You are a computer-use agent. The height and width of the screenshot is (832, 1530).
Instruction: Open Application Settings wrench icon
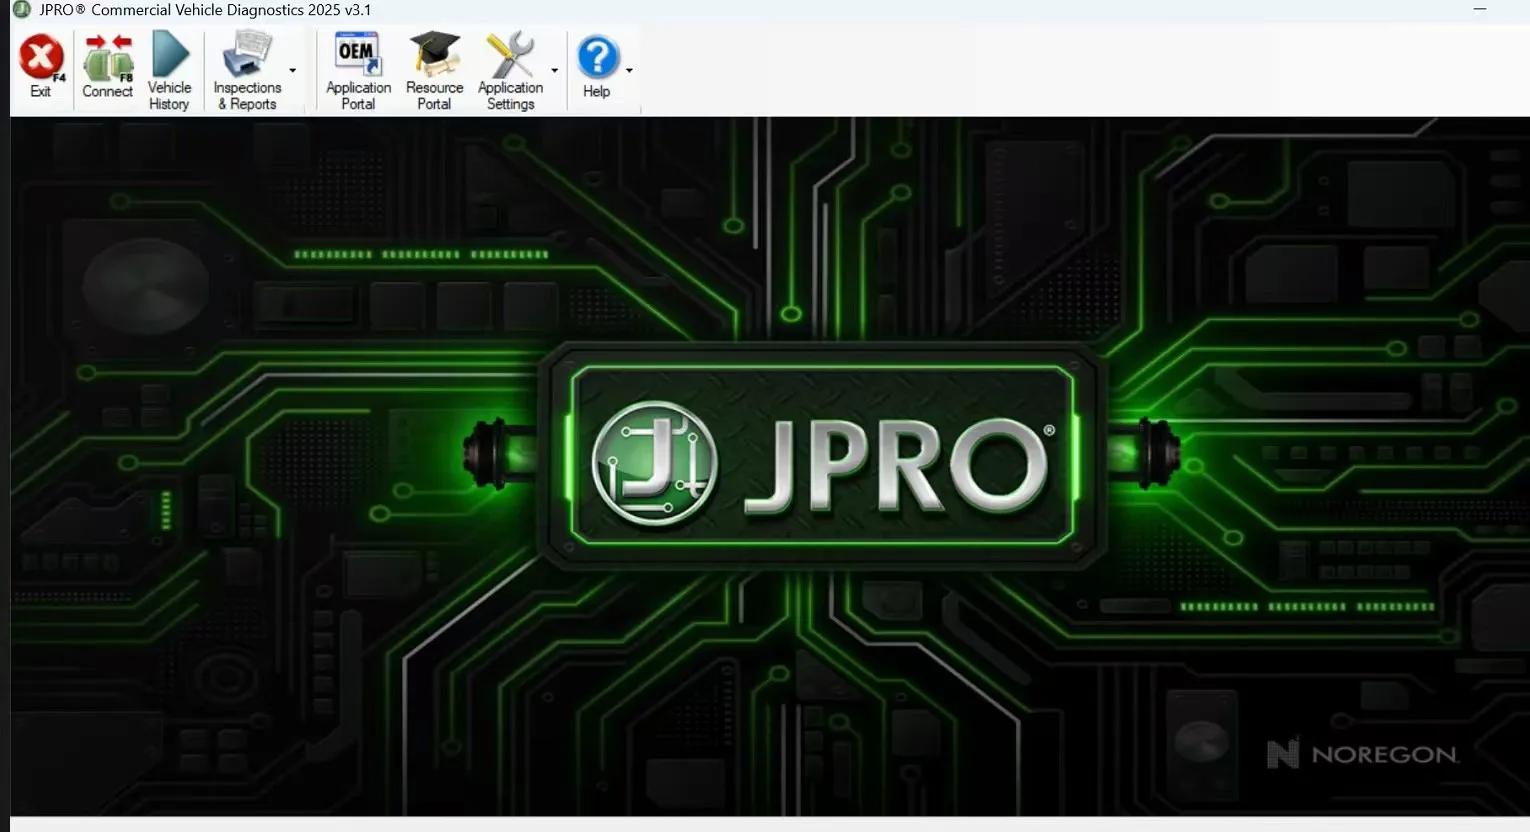[510, 55]
